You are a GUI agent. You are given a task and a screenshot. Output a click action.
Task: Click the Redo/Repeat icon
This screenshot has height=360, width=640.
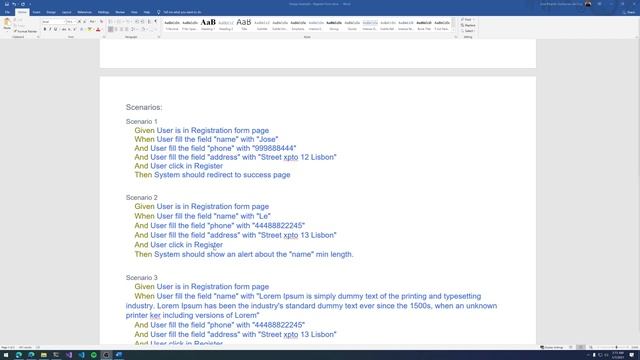coord(23,4)
